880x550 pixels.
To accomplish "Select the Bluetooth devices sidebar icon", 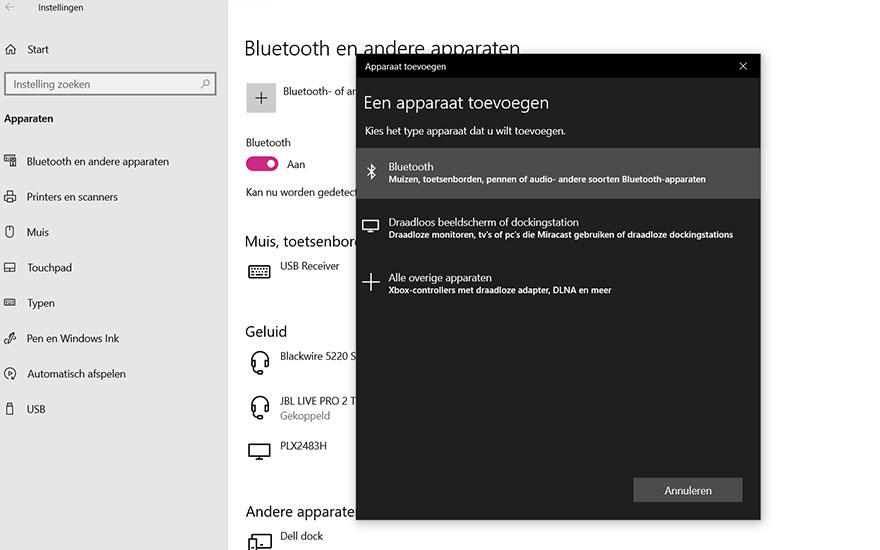I will point(10,161).
